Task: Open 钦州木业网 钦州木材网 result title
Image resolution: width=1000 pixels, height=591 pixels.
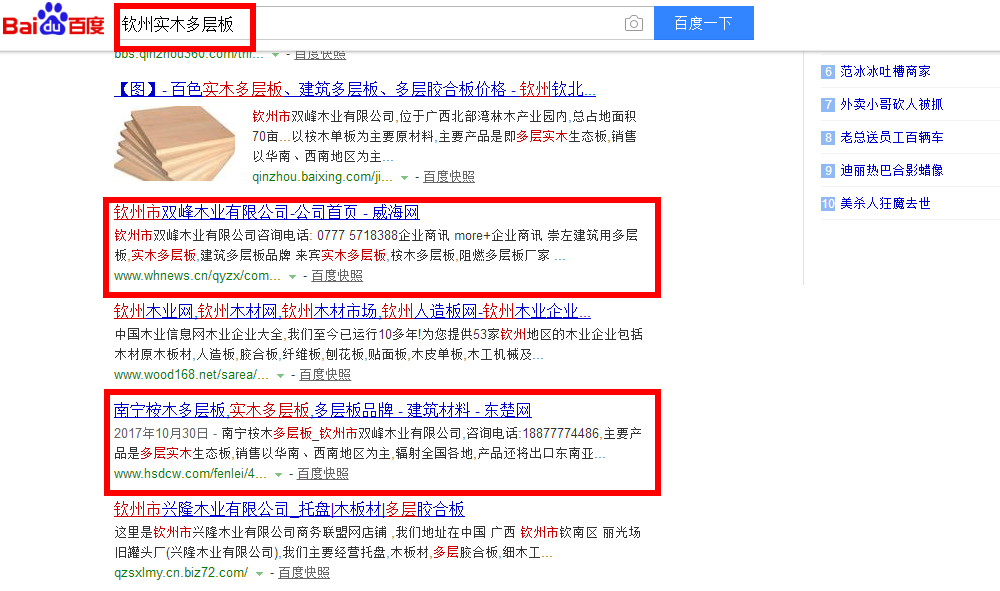Action: tap(352, 311)
